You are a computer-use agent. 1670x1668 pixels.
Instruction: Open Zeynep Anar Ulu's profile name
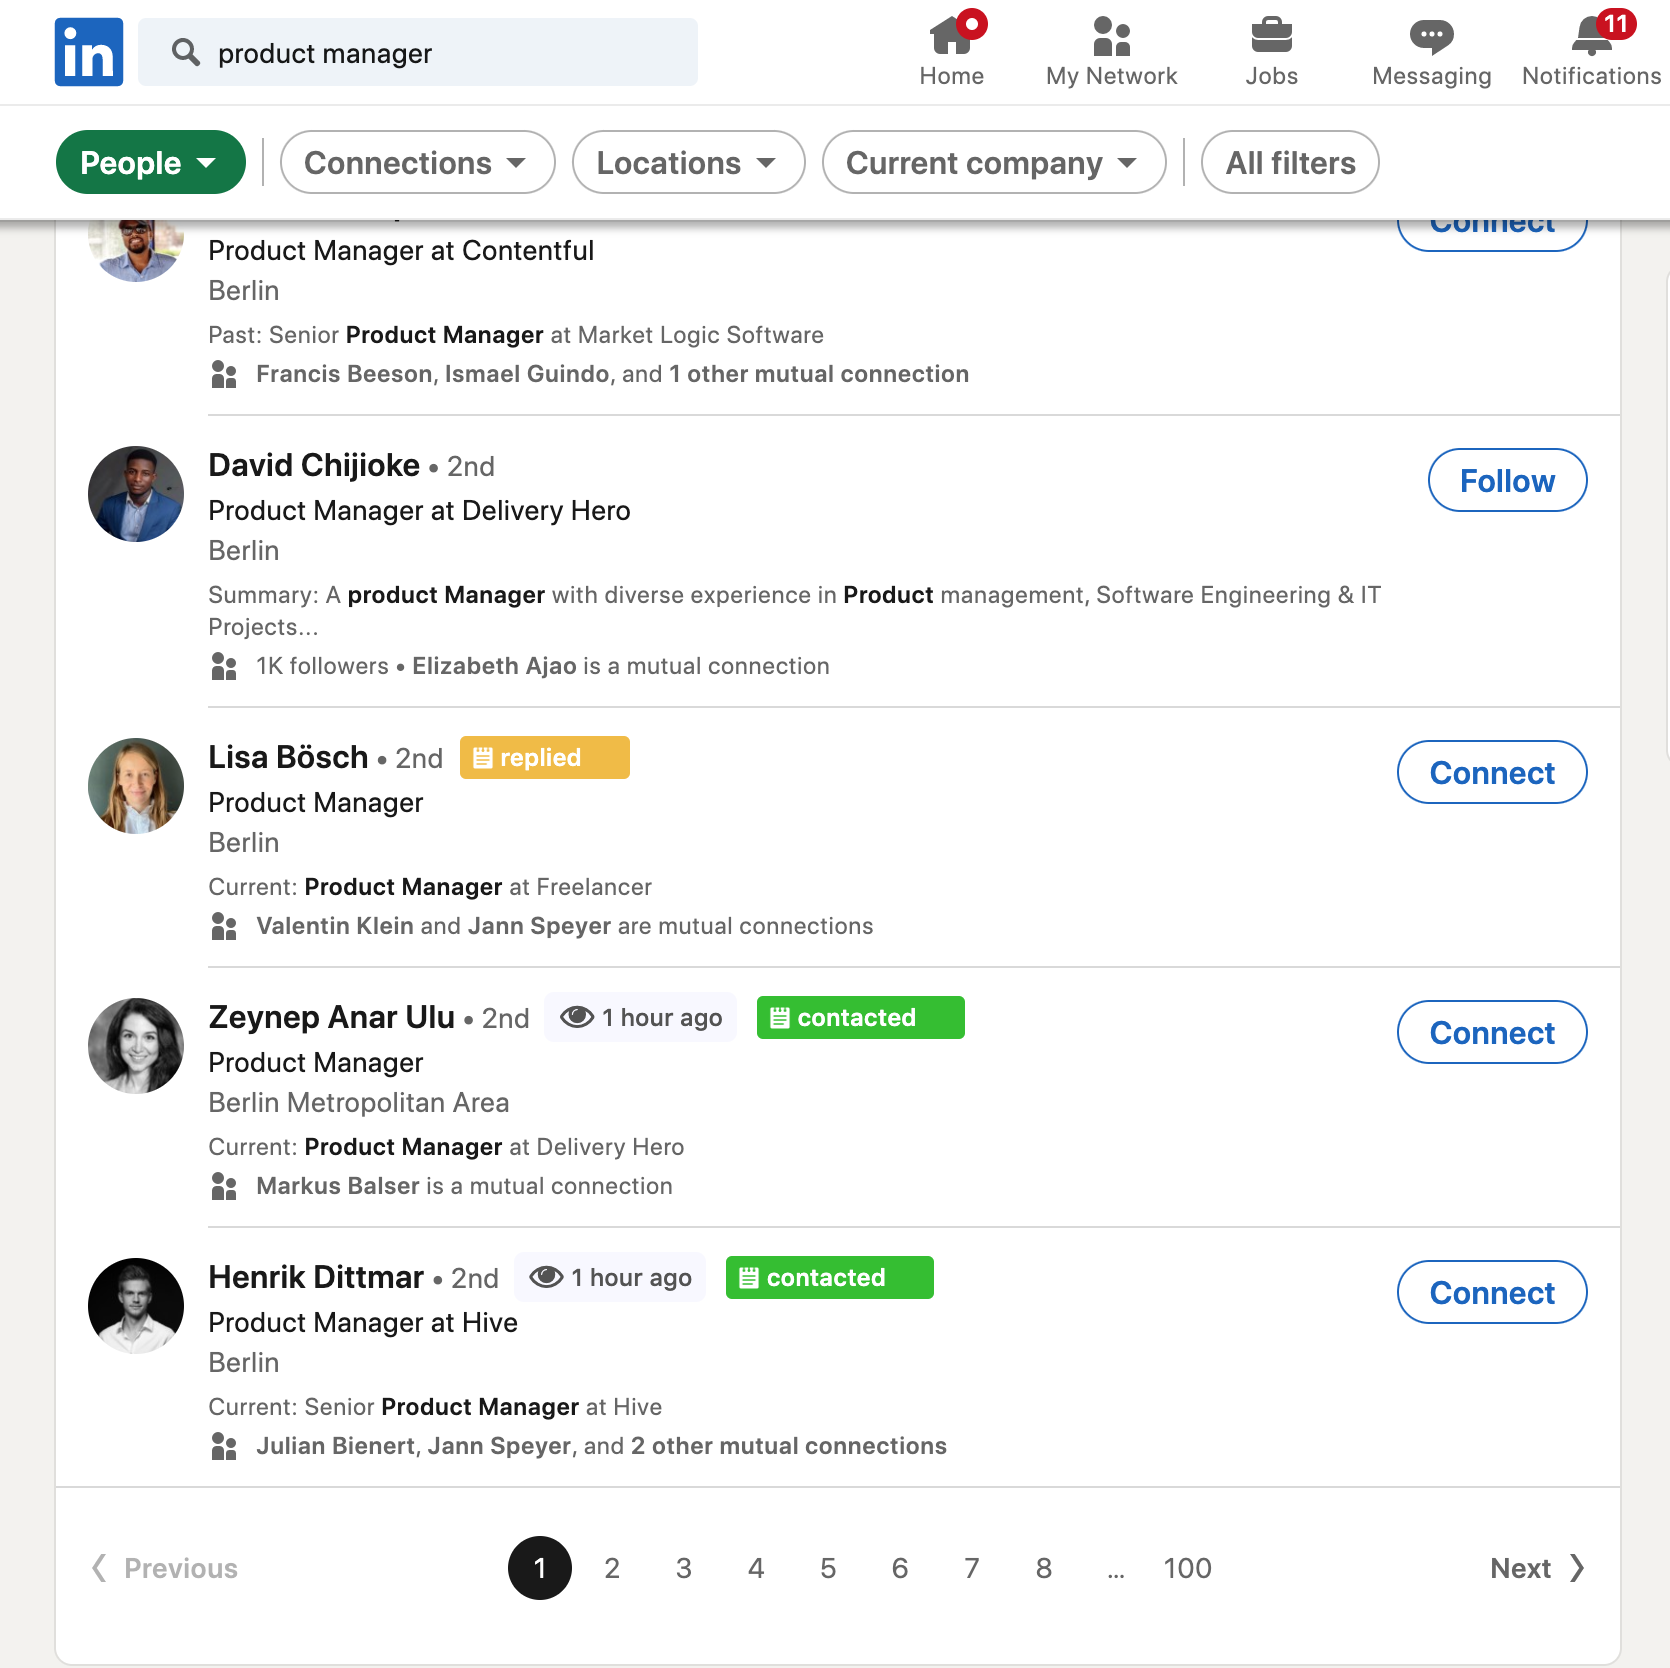coord(331,1017)
